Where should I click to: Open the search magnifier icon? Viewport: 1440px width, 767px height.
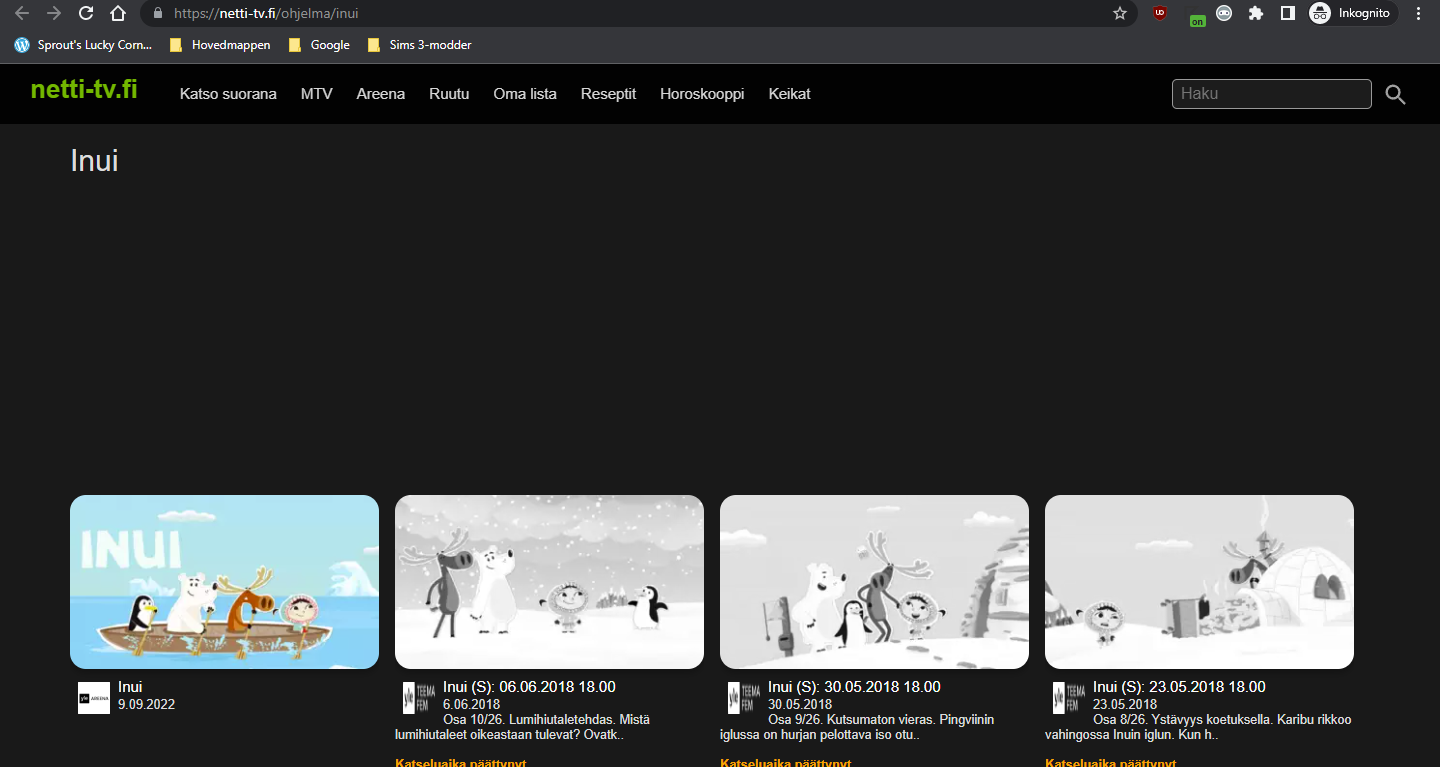1395,94
